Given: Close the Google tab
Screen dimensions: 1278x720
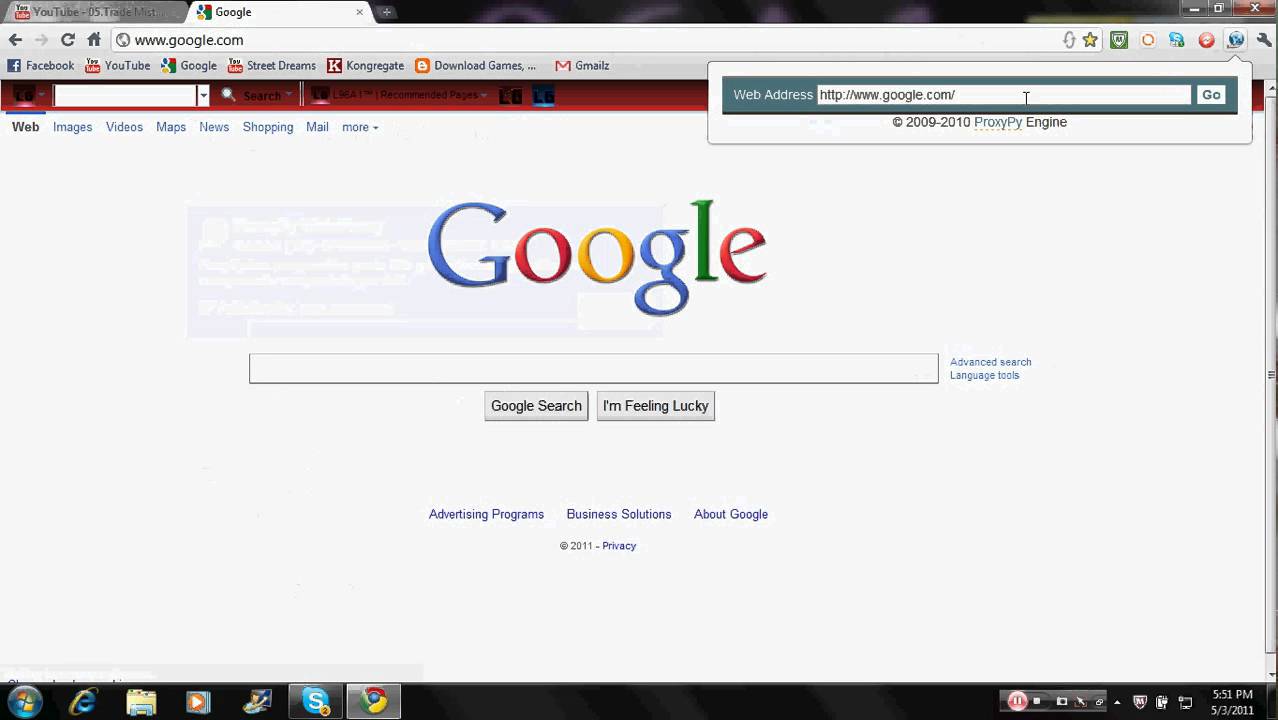Looking at the screenshot, I should 359,12.
